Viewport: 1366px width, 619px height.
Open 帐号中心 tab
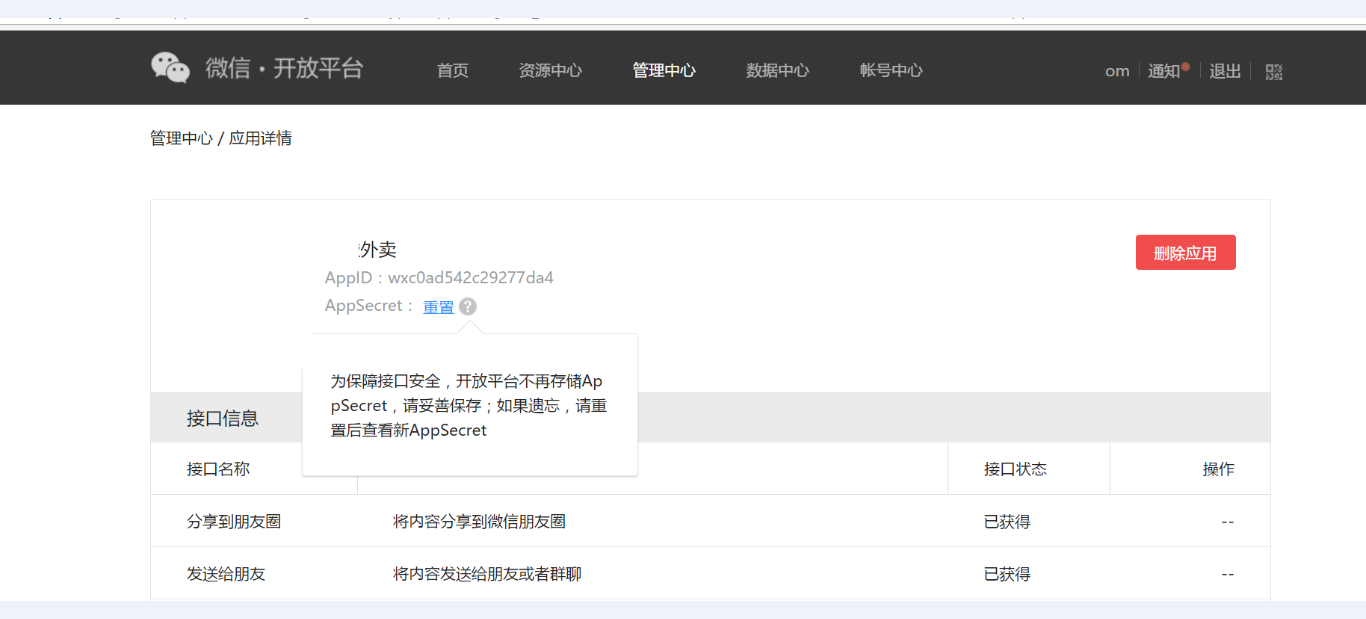click(x=891, y=71)
